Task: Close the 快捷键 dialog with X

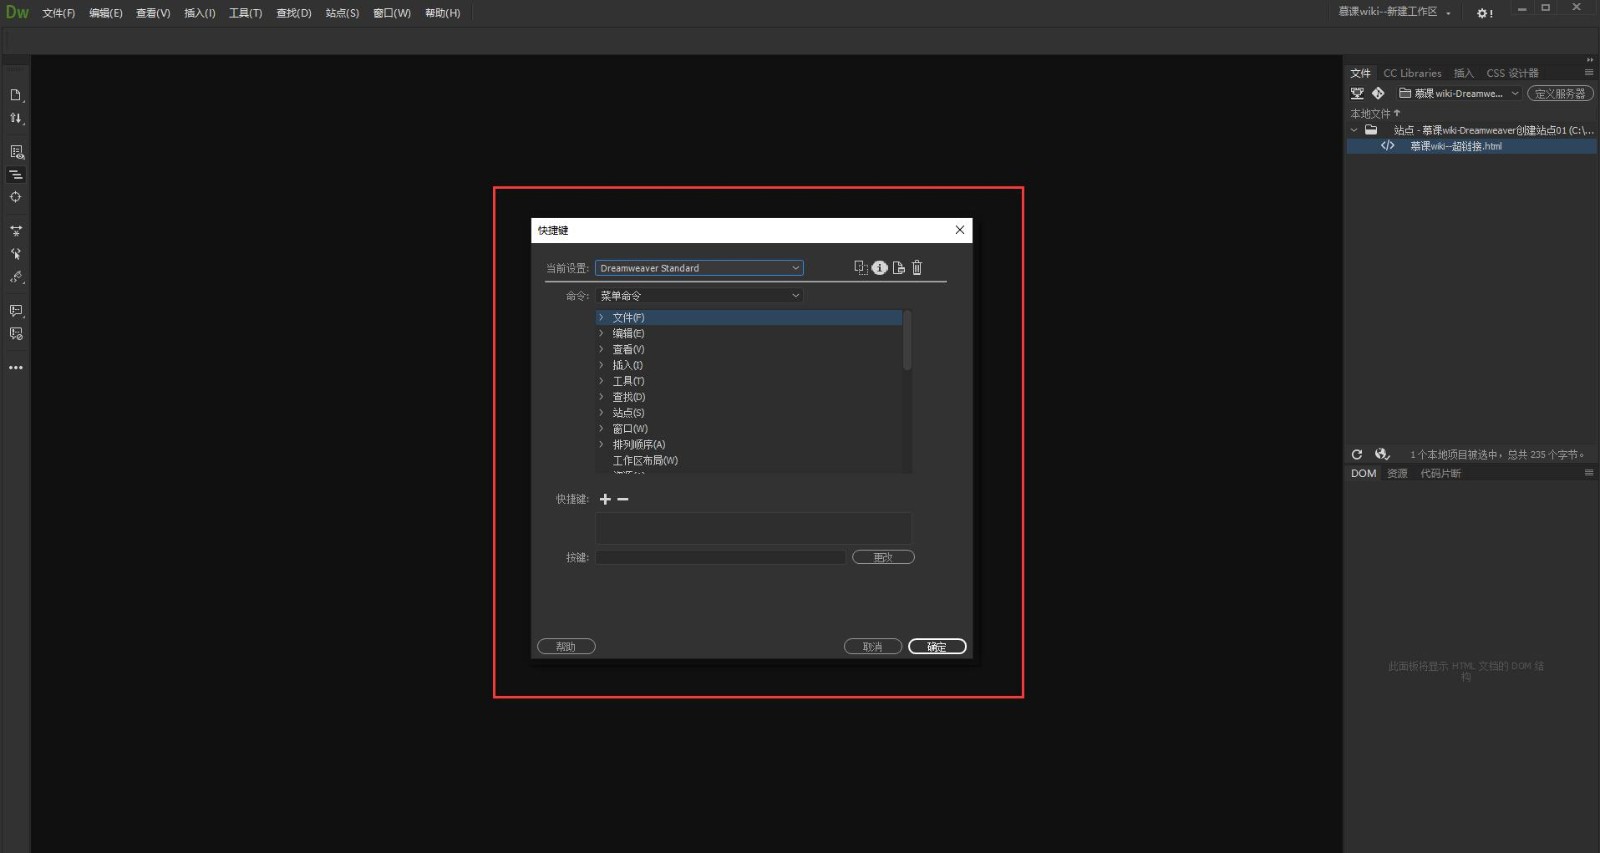Action: click(960, 230)
